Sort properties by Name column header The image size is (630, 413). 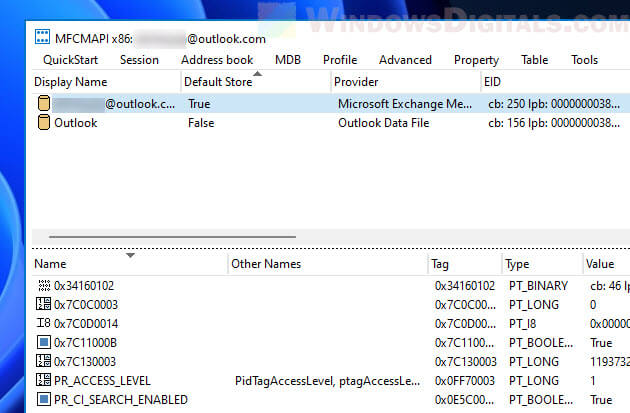click(x=130, y=264)
